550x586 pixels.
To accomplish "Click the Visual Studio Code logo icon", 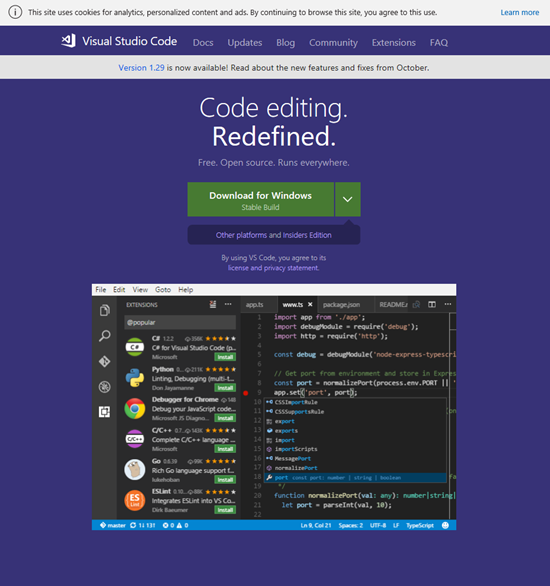I will tap(68, 40).
